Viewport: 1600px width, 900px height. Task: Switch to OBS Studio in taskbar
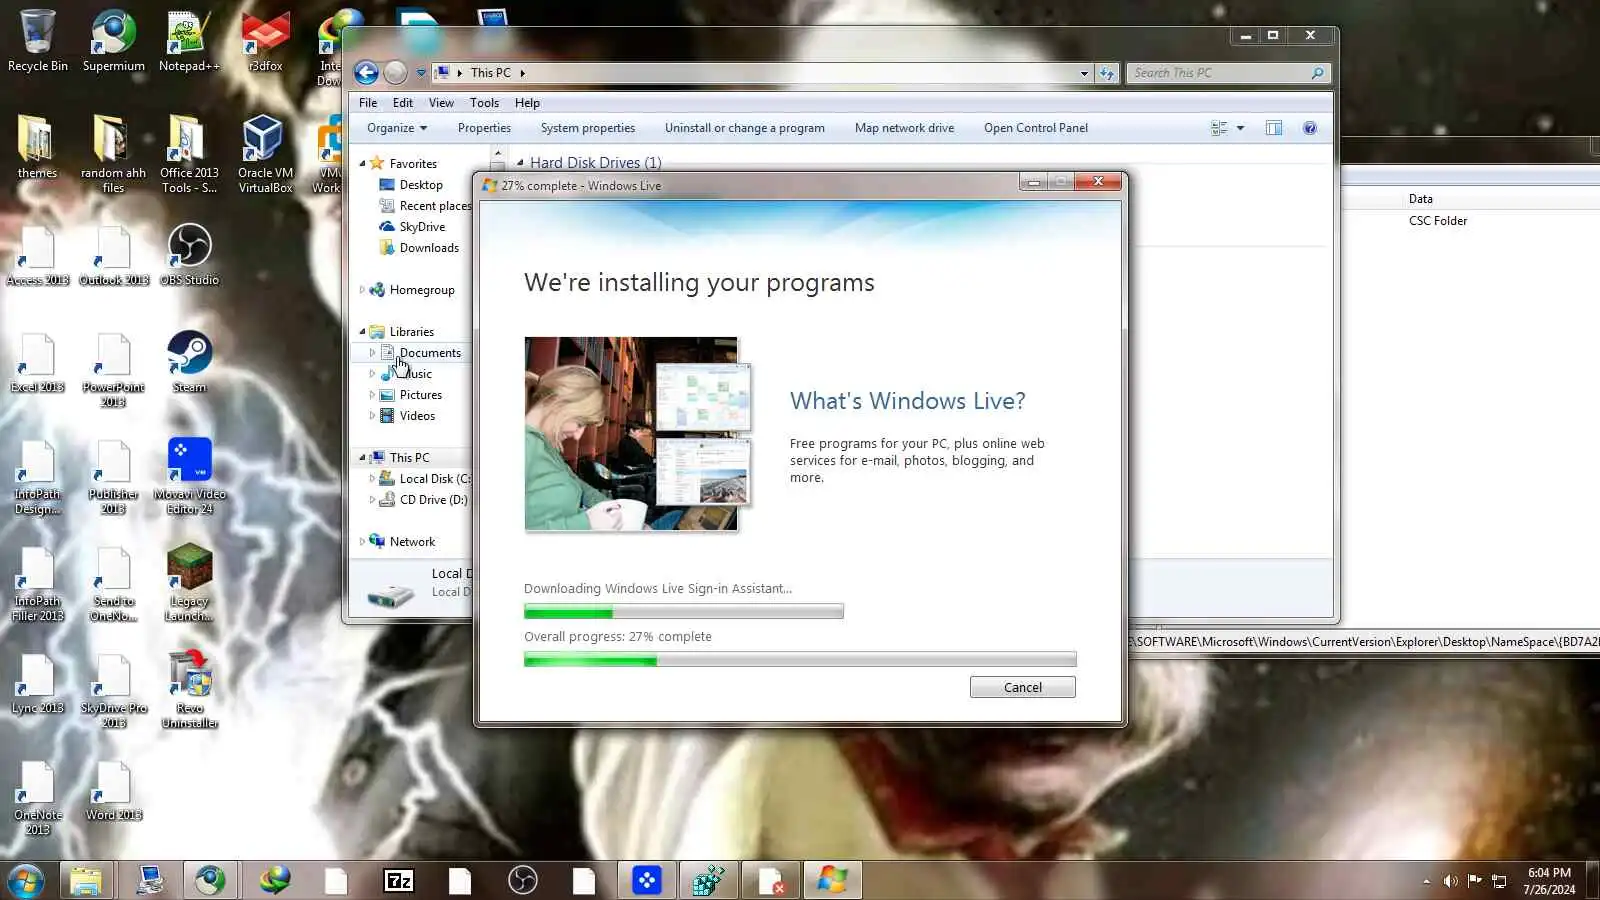point(522,880)
